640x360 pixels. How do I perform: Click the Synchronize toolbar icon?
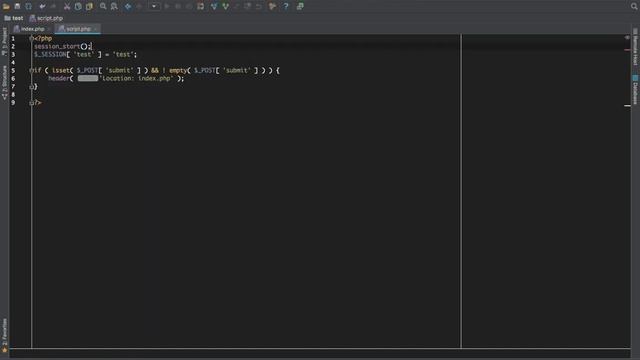29,6
